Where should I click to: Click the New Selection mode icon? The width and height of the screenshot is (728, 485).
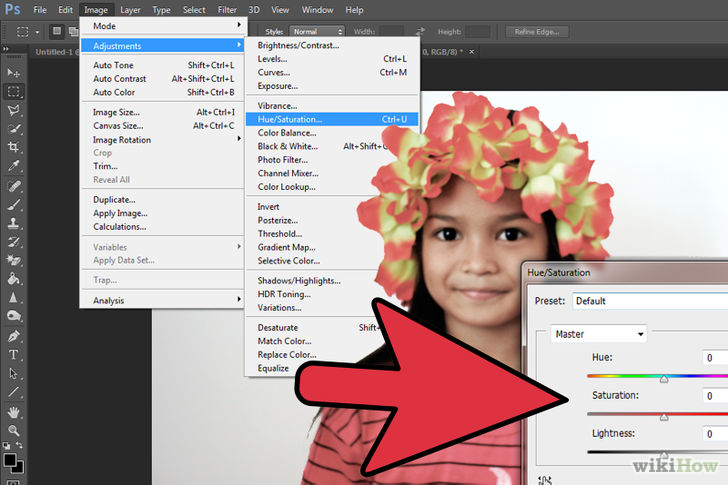[x=57, y=31]
